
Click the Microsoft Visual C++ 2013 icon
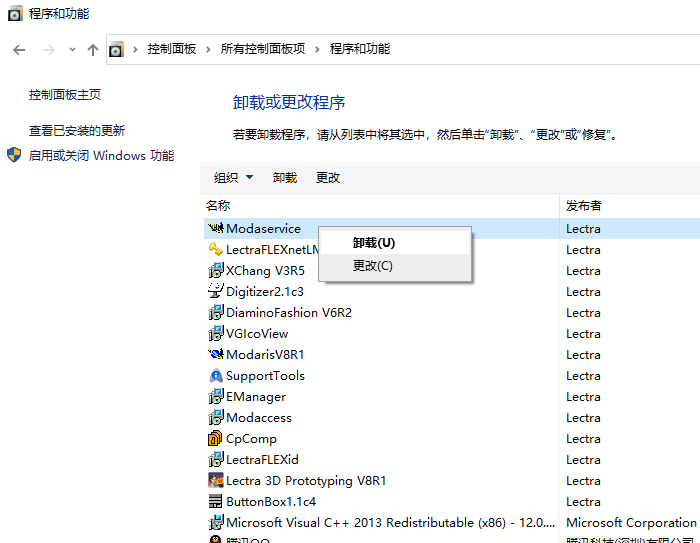point(216,522)
